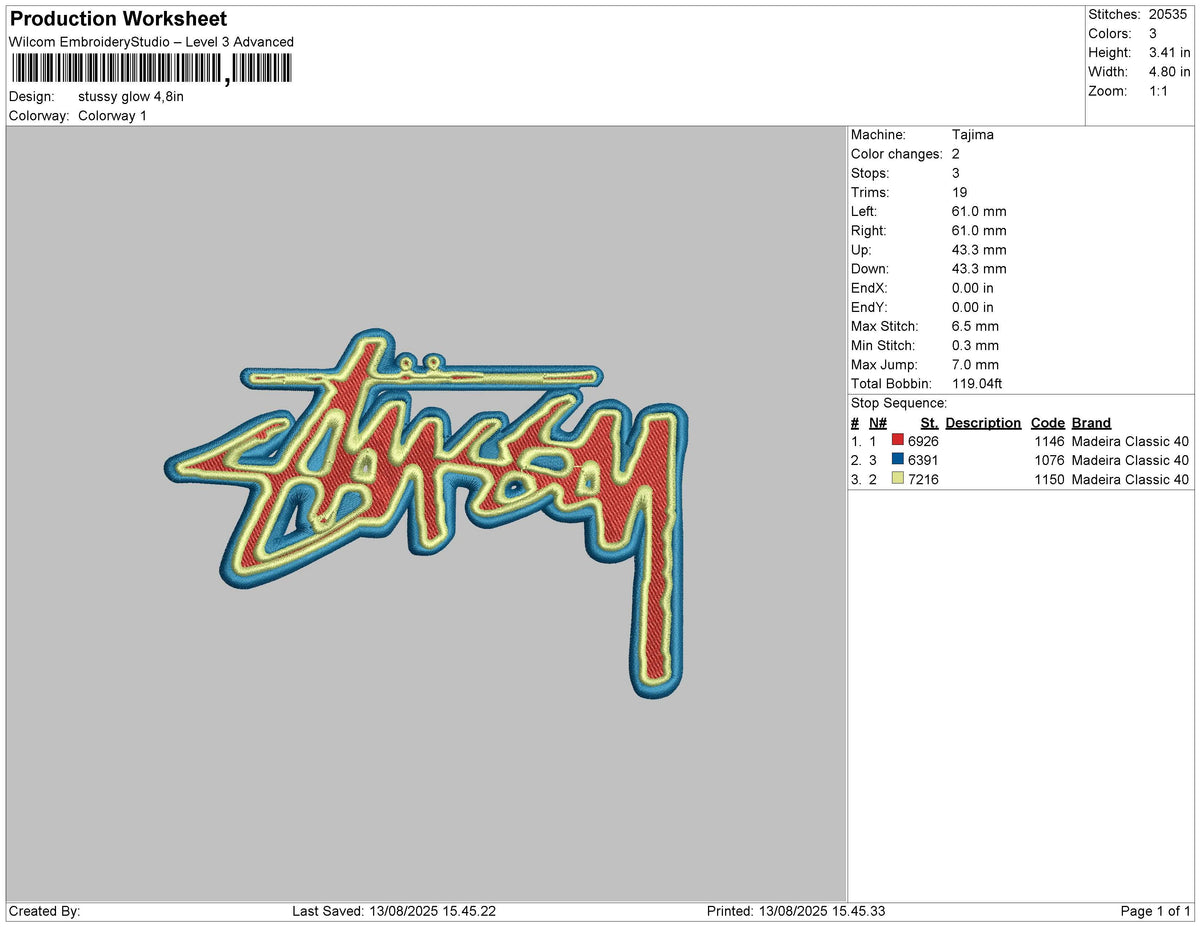The image size is (1200, 927).
Task: Click the Width value '4.80 in'
Action: [1170, 72]
